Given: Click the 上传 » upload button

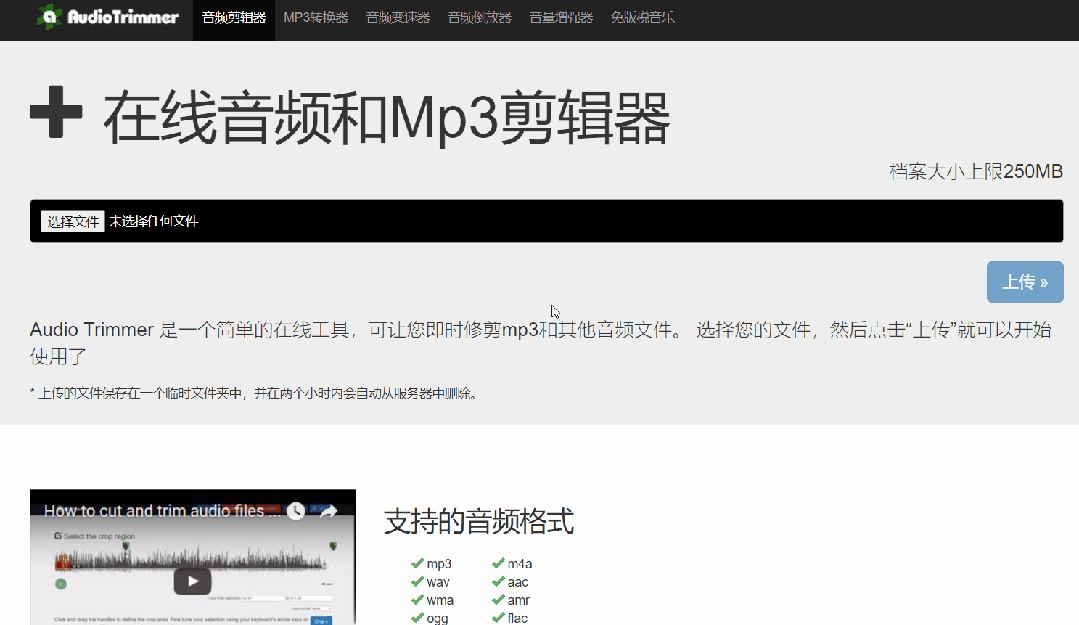Looking at the screenshot, I should pos(1025,282).
